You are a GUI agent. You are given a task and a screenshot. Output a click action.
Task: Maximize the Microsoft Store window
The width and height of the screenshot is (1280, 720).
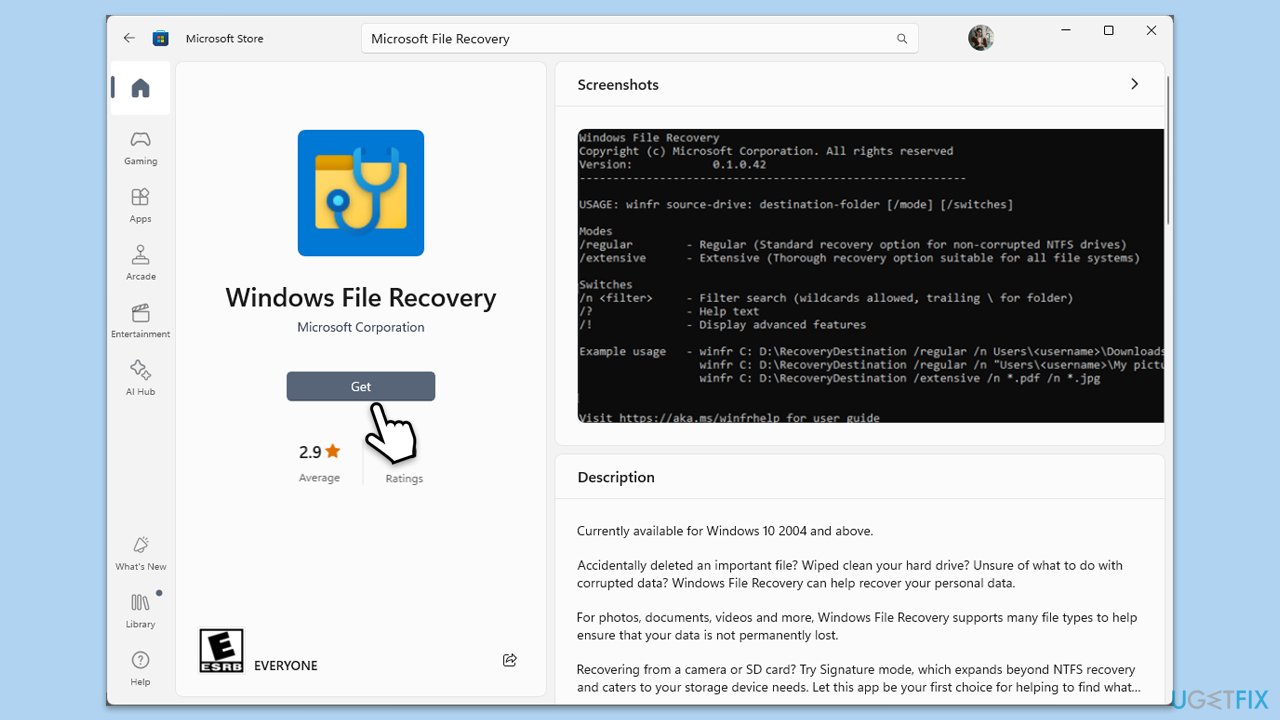click(1108, 31)
